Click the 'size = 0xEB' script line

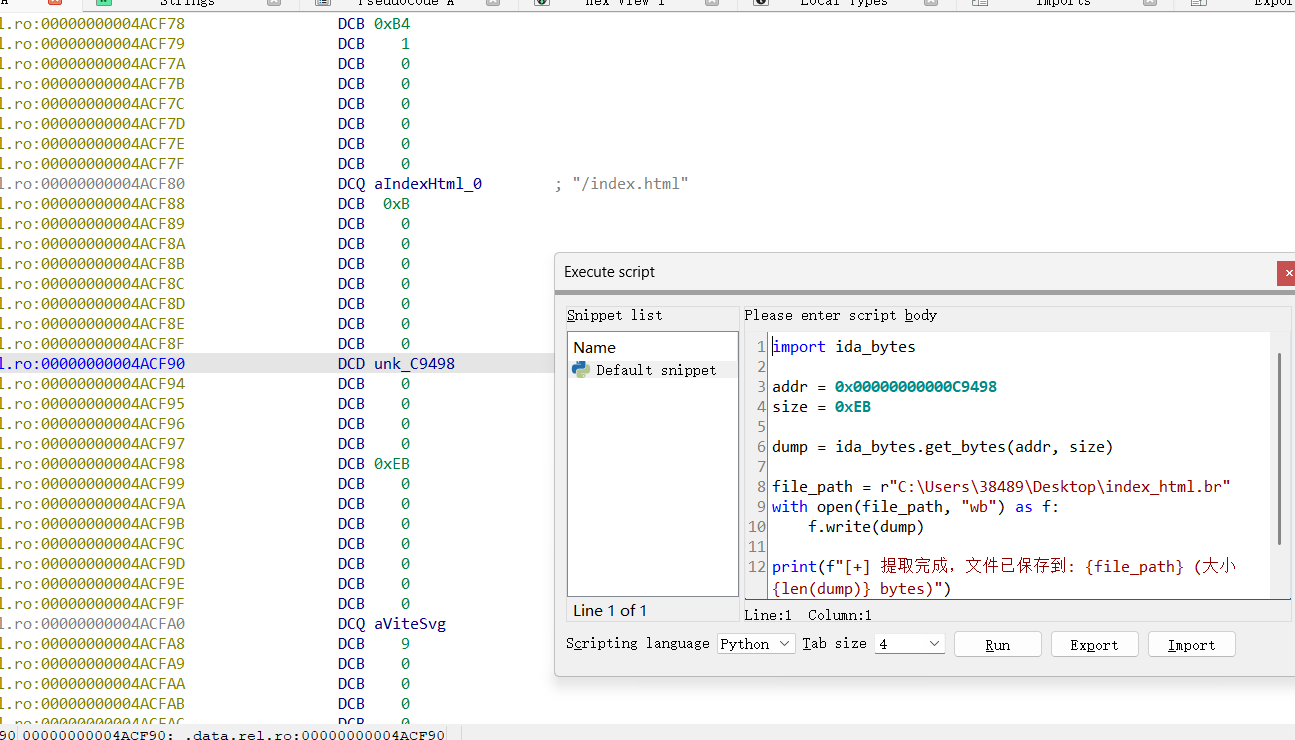(821, 407)
